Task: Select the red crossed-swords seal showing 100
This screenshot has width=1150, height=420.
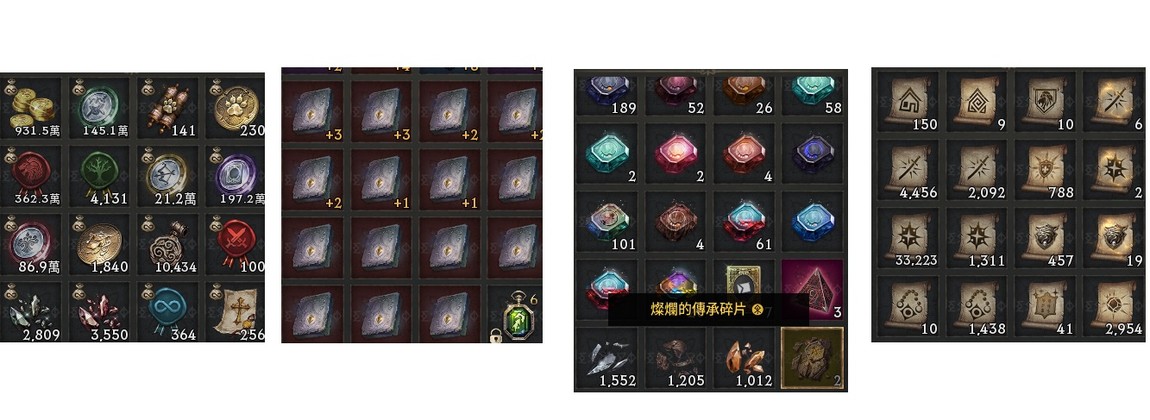Action: (x=236, y=243)
